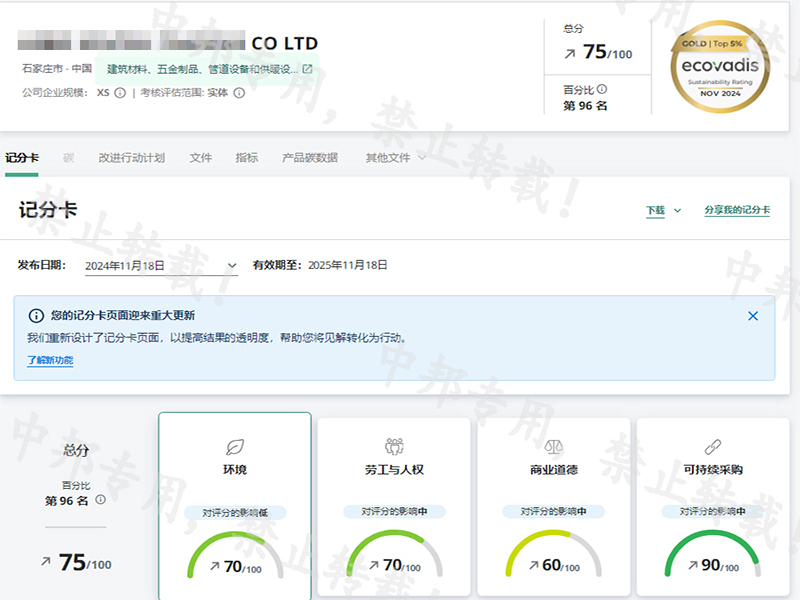Click the people icon on 劳工与人权 card
Screen dimensions: 800x600
coord(394,446)
